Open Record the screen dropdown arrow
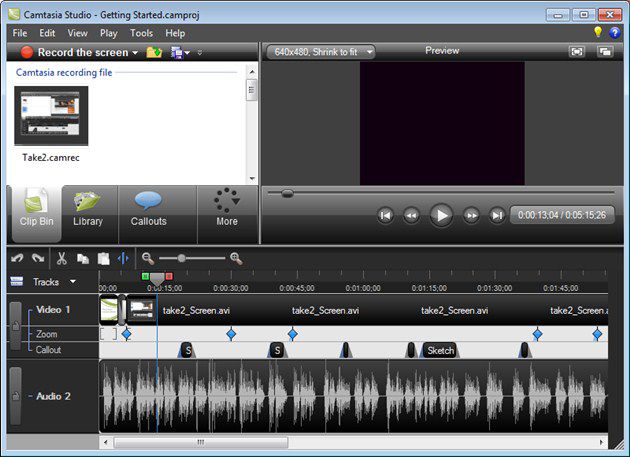 coord(135,53)
